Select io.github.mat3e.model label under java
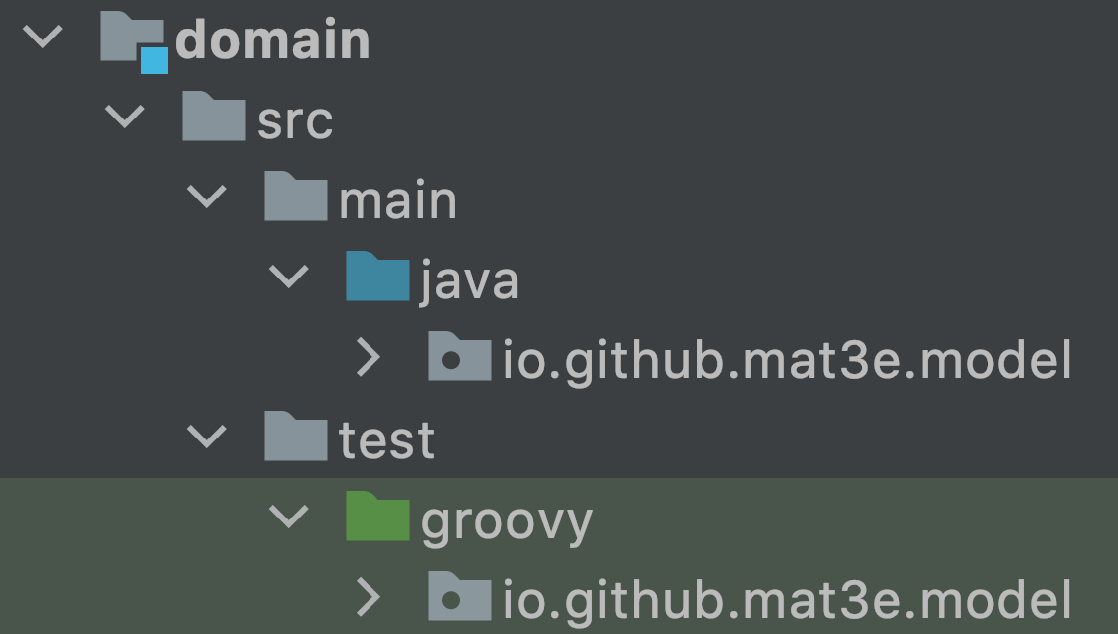 click(x=787, y=360)
